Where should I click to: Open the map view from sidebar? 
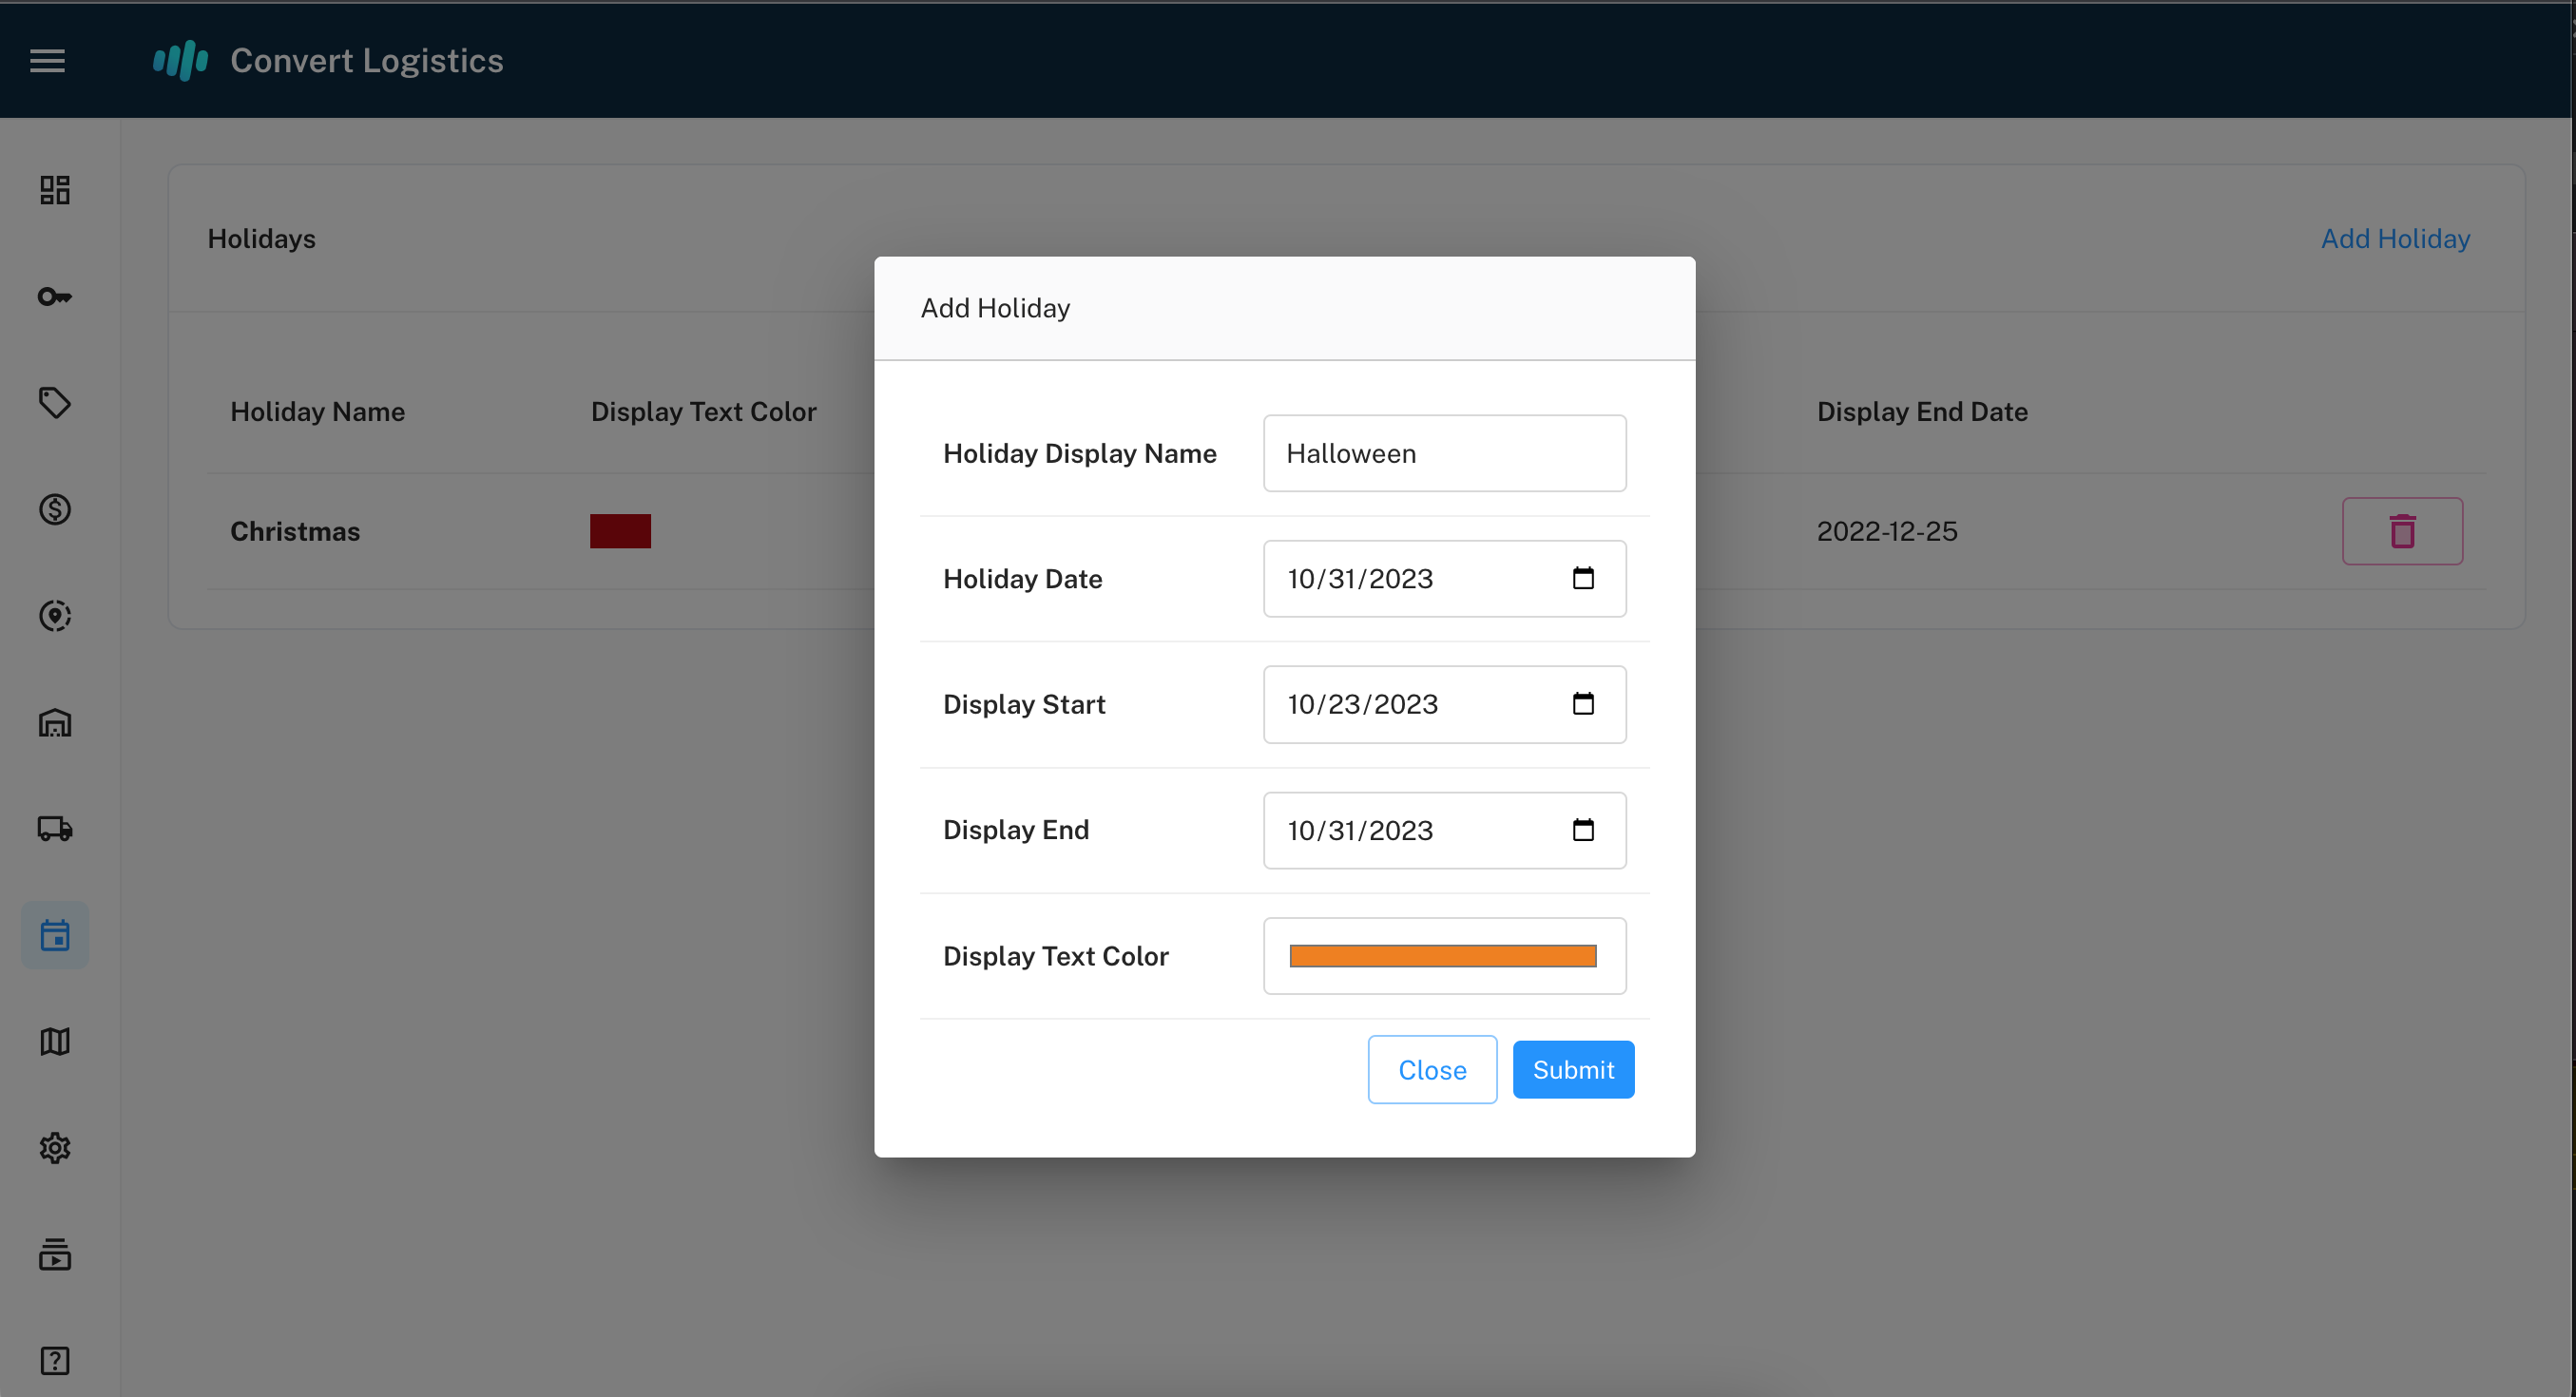[55, 1041]
